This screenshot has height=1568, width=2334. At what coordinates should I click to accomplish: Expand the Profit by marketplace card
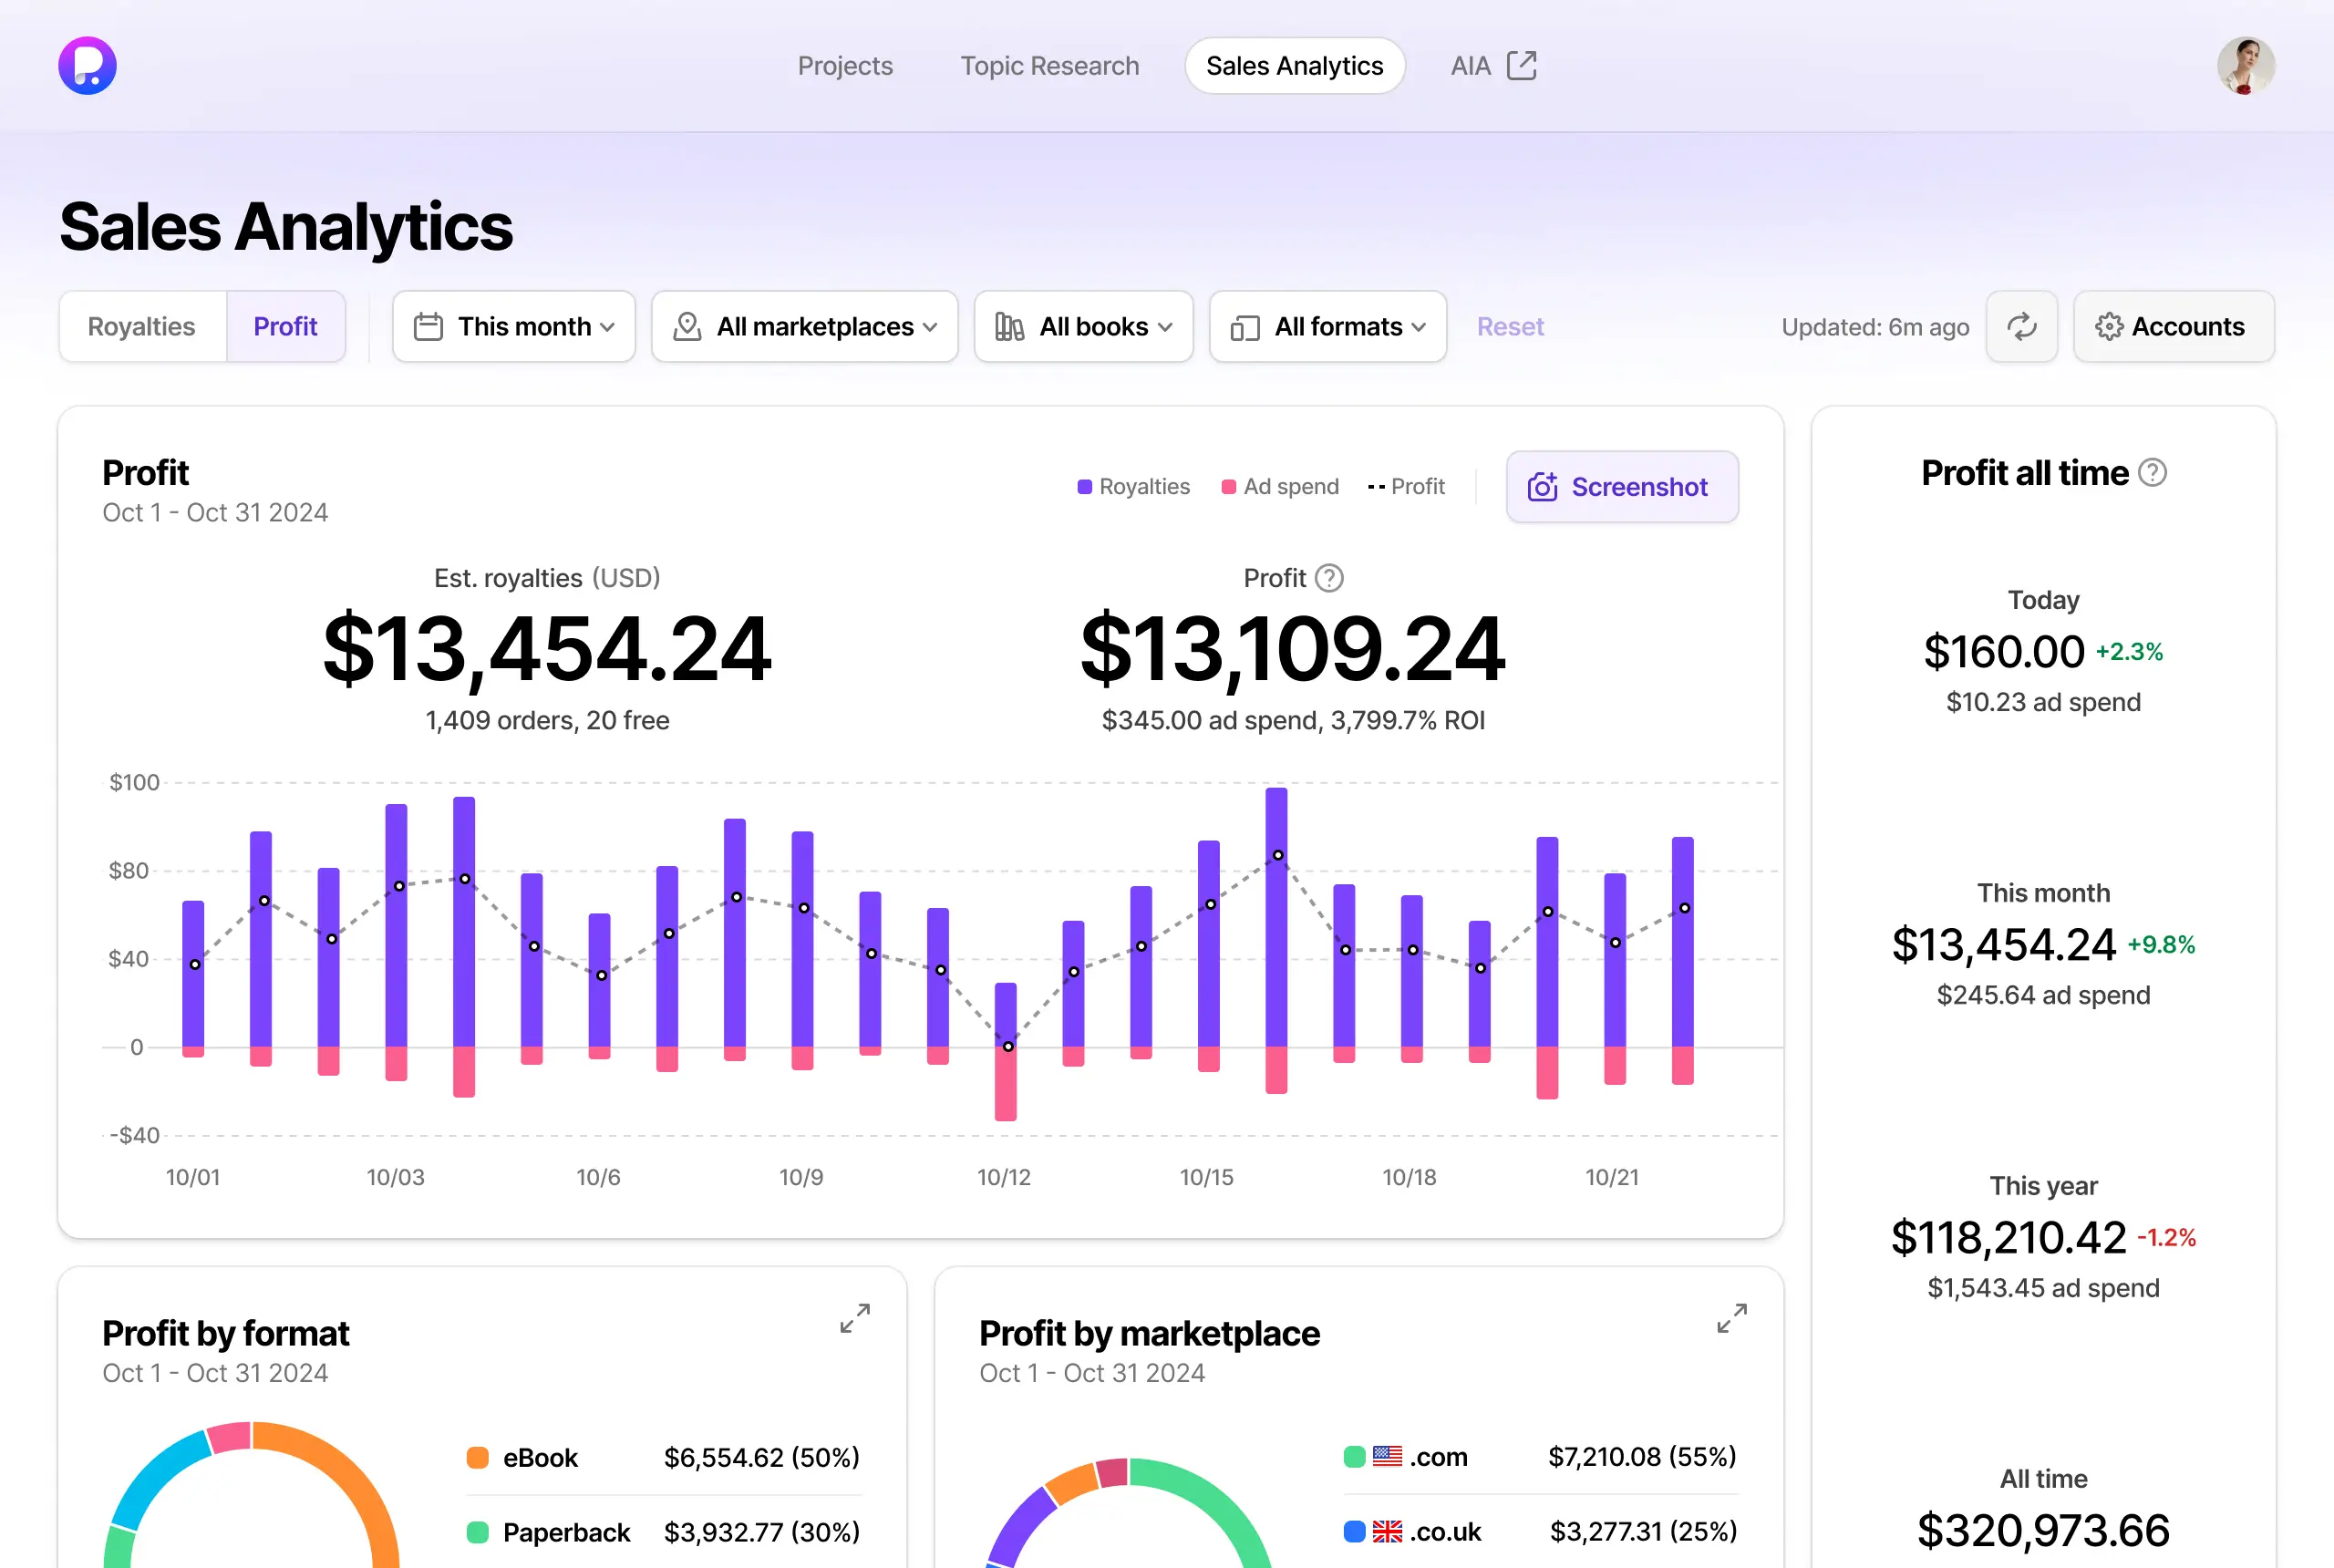pyautogui.click(x=1732, y=1318)
